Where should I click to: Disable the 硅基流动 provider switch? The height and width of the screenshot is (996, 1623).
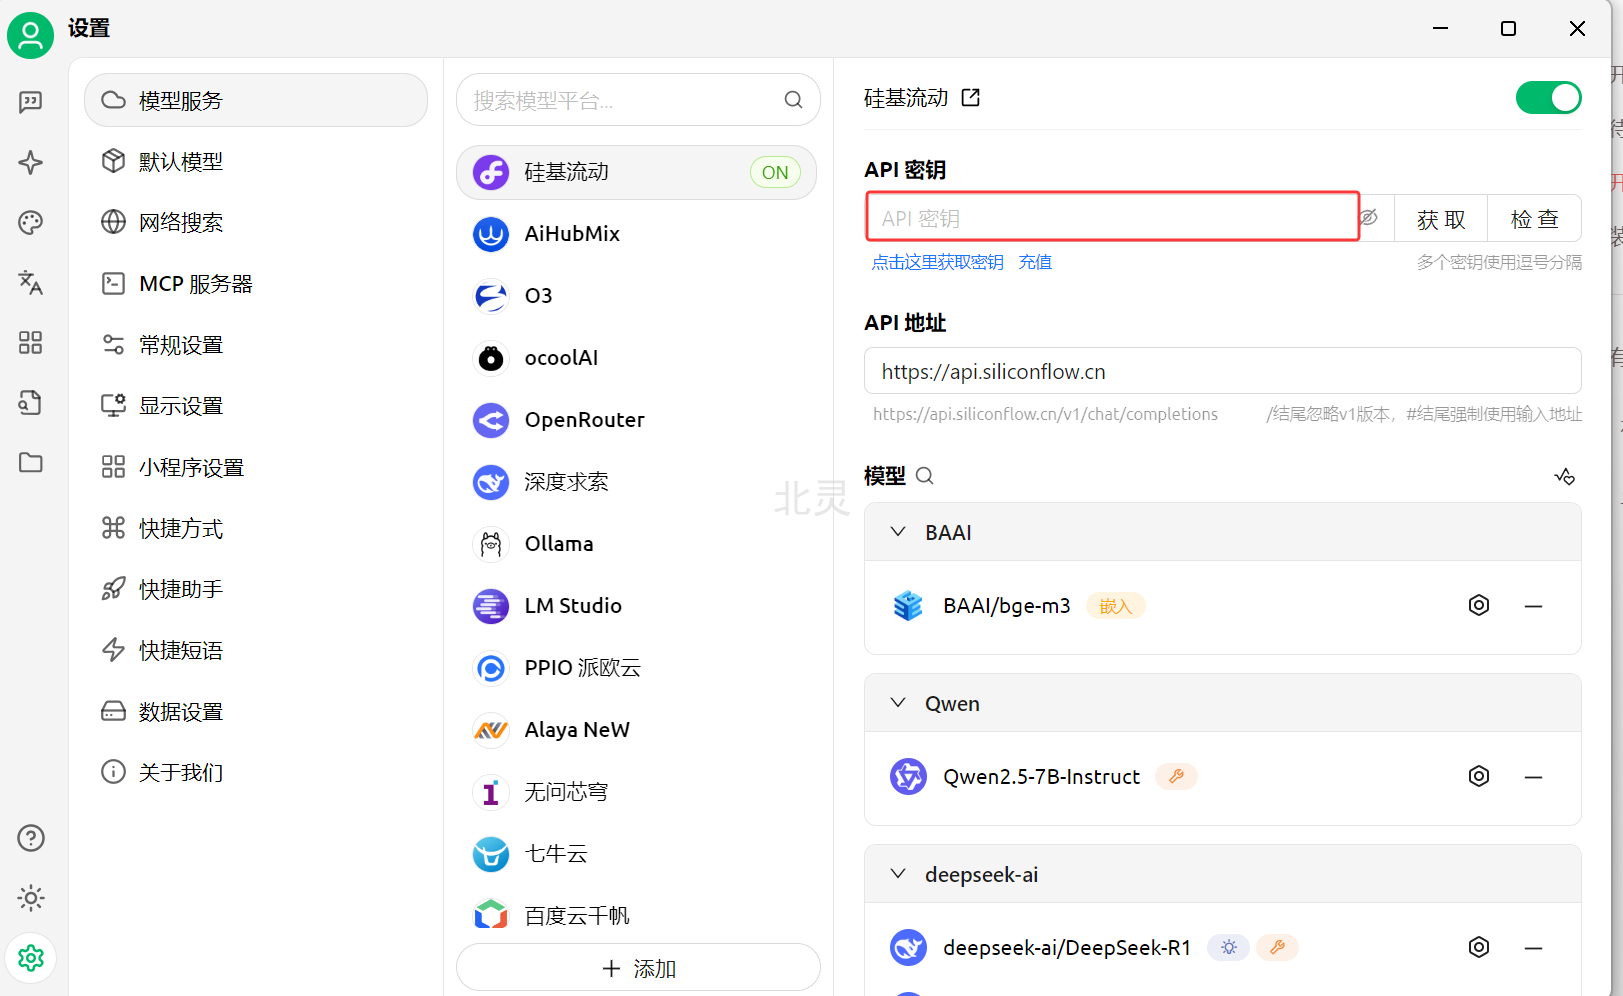pyautogui.click(x=1548, y=98)
